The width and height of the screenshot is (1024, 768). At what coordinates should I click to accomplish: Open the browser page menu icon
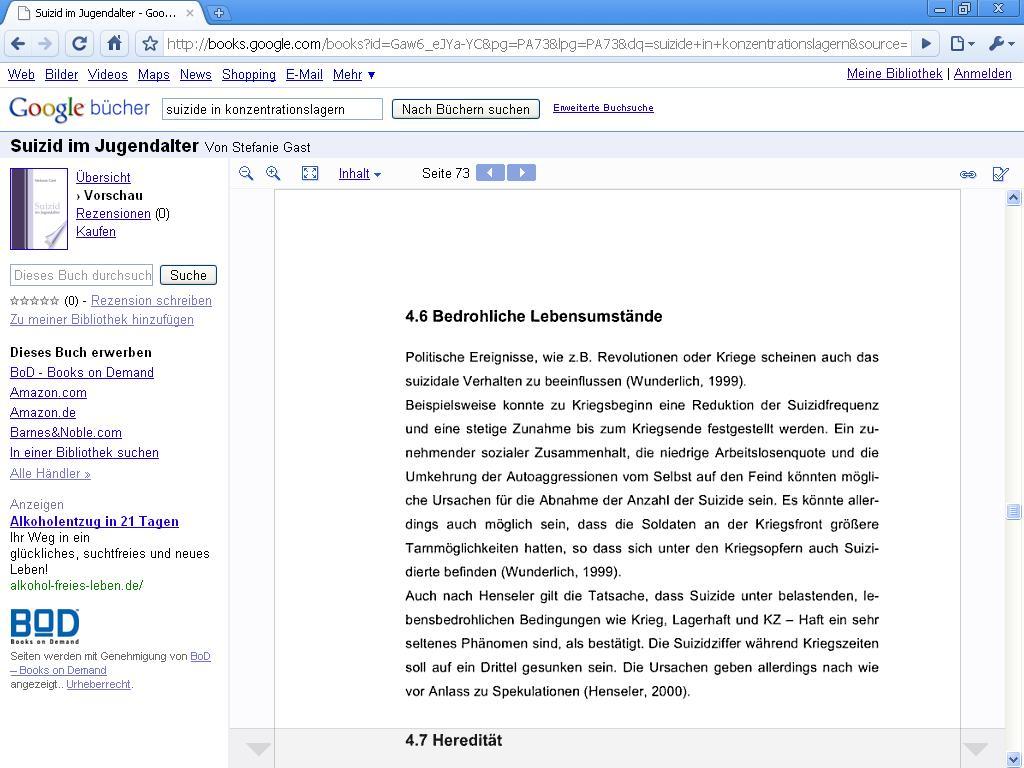[961, 44]
